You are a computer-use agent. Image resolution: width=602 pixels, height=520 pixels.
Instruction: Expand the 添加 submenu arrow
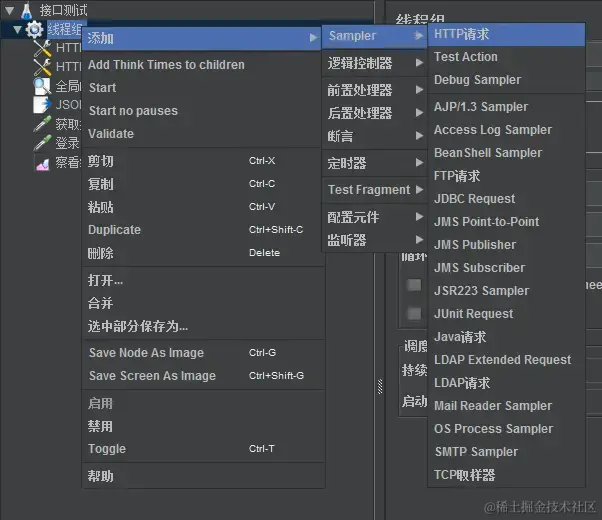(314, 38)
